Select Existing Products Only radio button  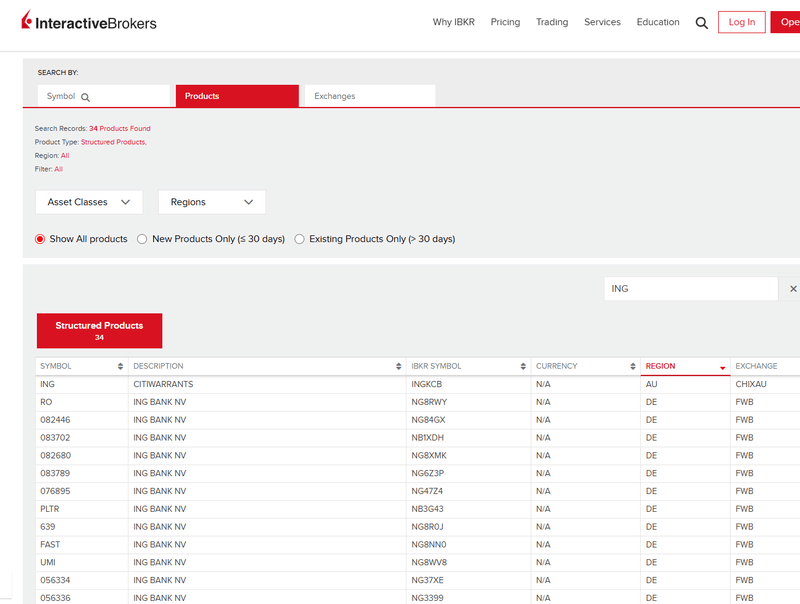[299, 239]
